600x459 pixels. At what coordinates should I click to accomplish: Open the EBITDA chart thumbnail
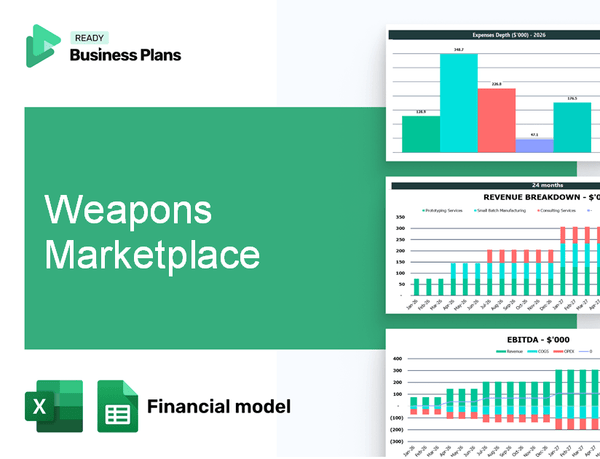pyautogui.click(x=493, y=394)
